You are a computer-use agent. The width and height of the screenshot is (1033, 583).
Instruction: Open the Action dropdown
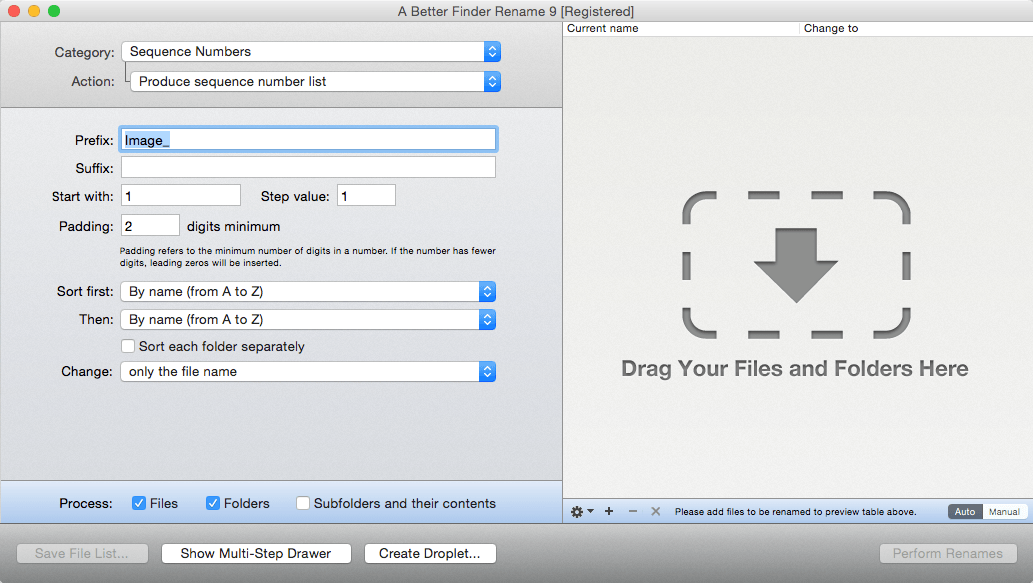[316, 82]
